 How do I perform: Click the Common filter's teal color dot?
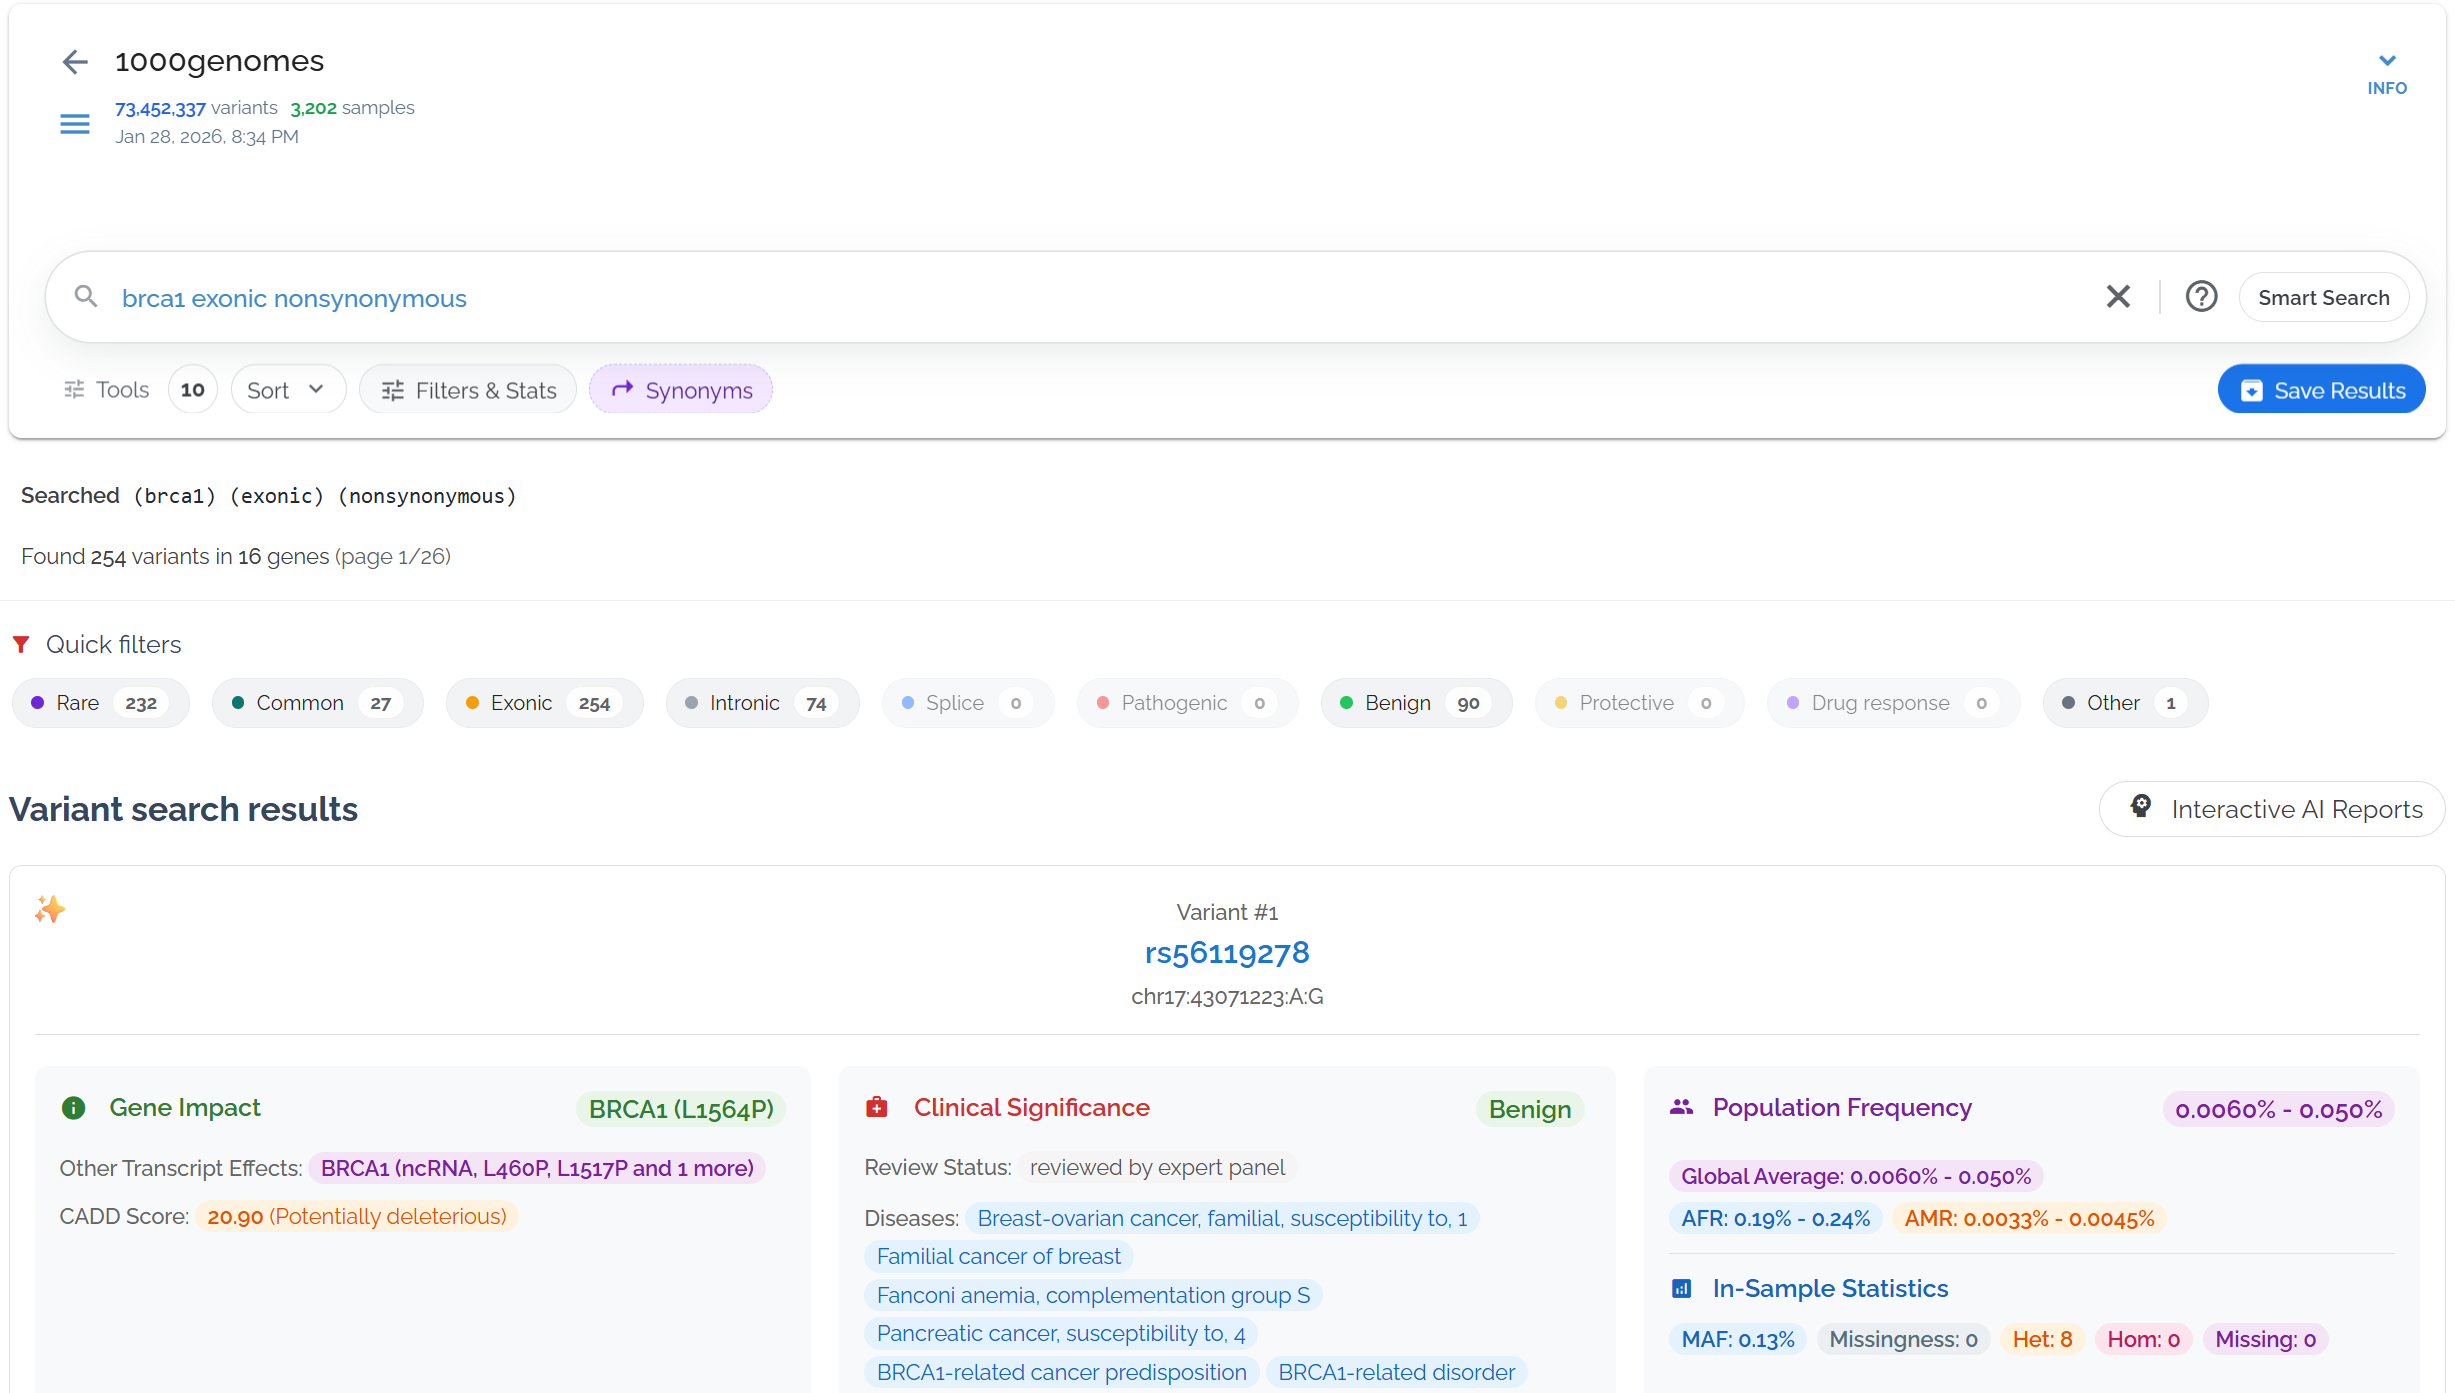tap(238, 703)
